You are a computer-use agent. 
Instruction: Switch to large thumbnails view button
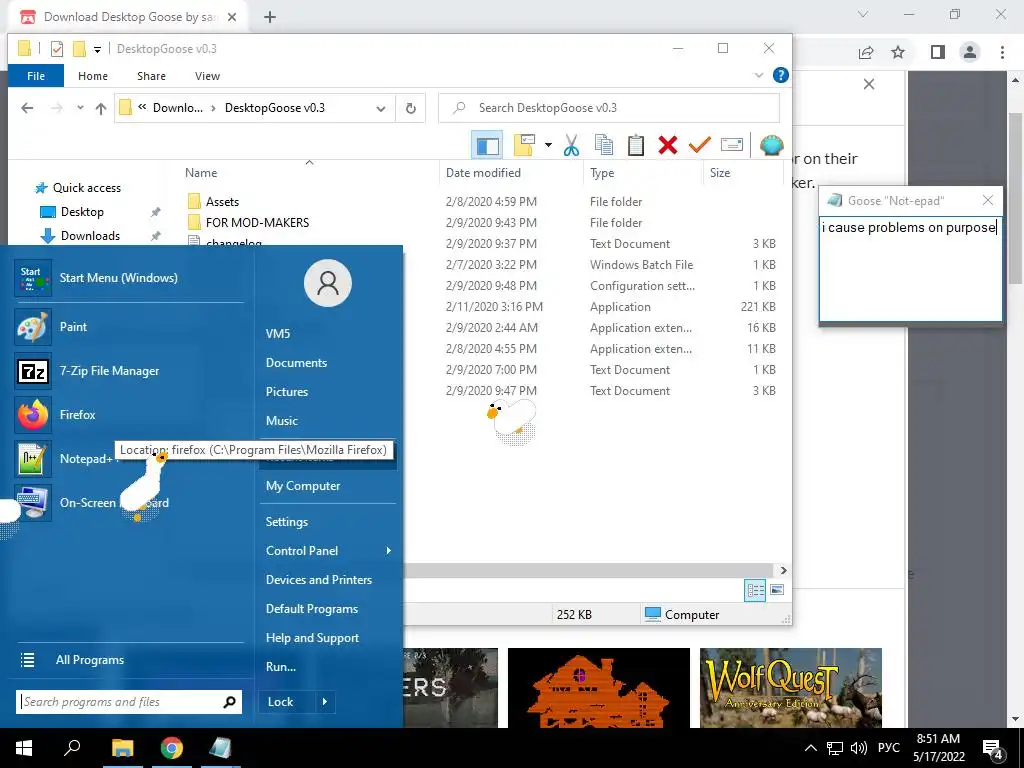(776, 590)
